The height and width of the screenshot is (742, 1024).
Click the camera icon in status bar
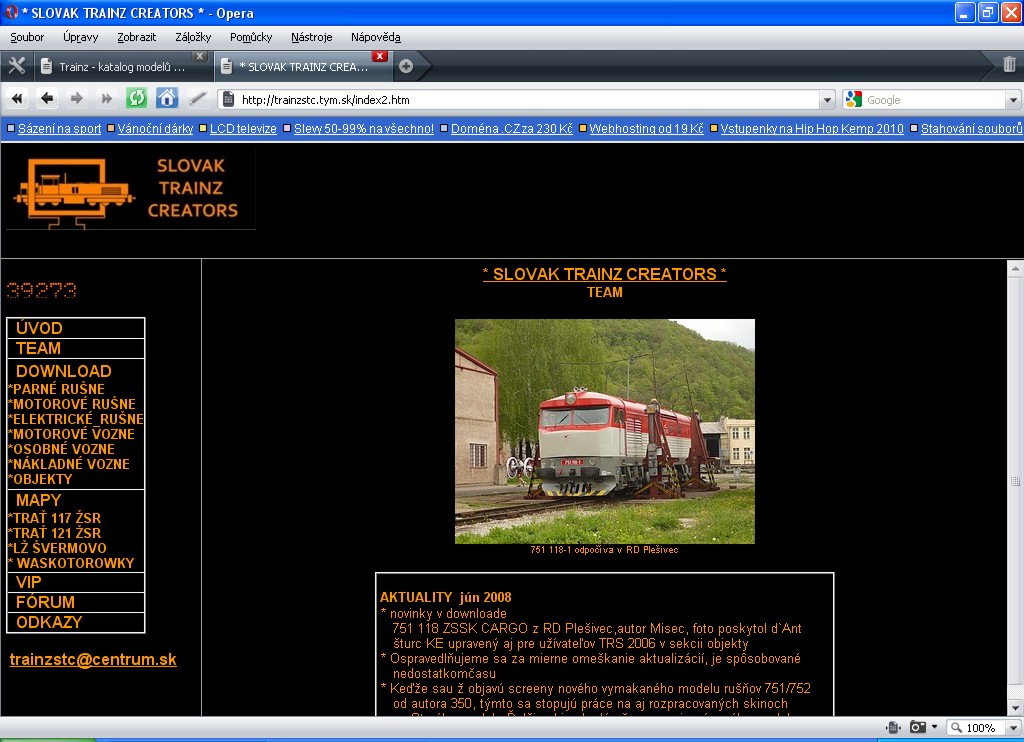tap(918, 728)
